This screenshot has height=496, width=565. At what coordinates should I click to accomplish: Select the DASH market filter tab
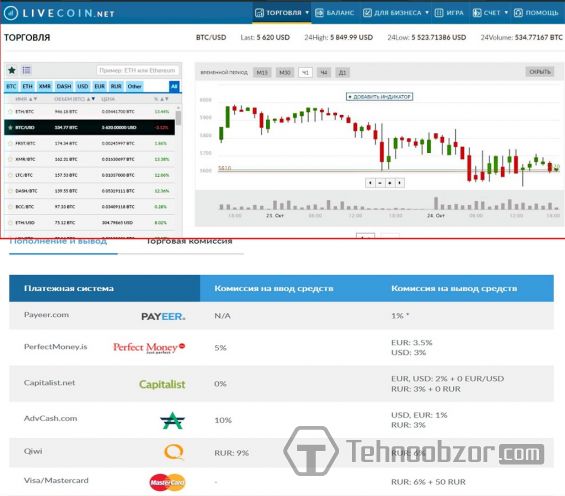tap(64, 86)
